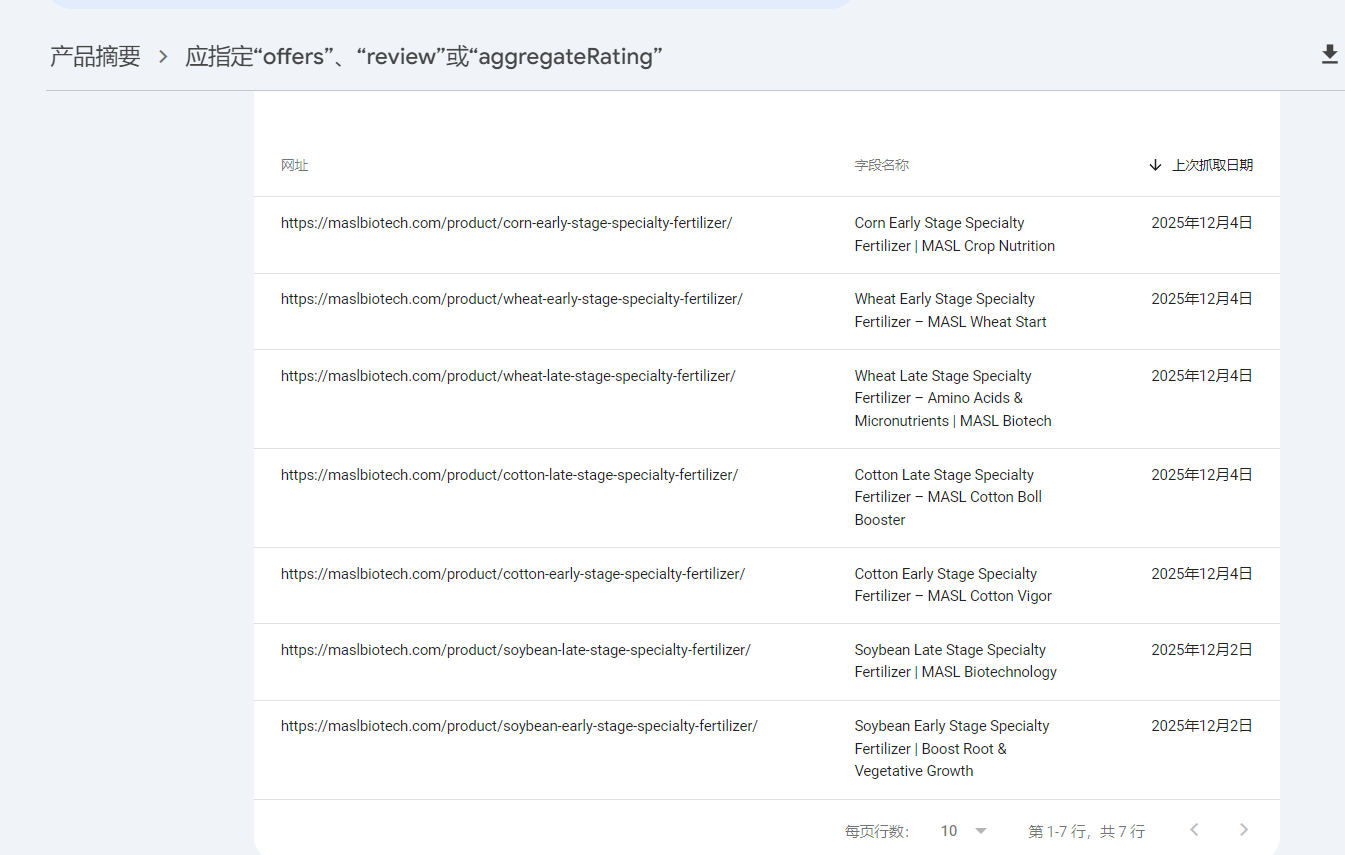Open the wheat-early-stage-specialty-fertilizer URL row
Viewport: 1345px width, 855px height.
click(x=767, y=311)
